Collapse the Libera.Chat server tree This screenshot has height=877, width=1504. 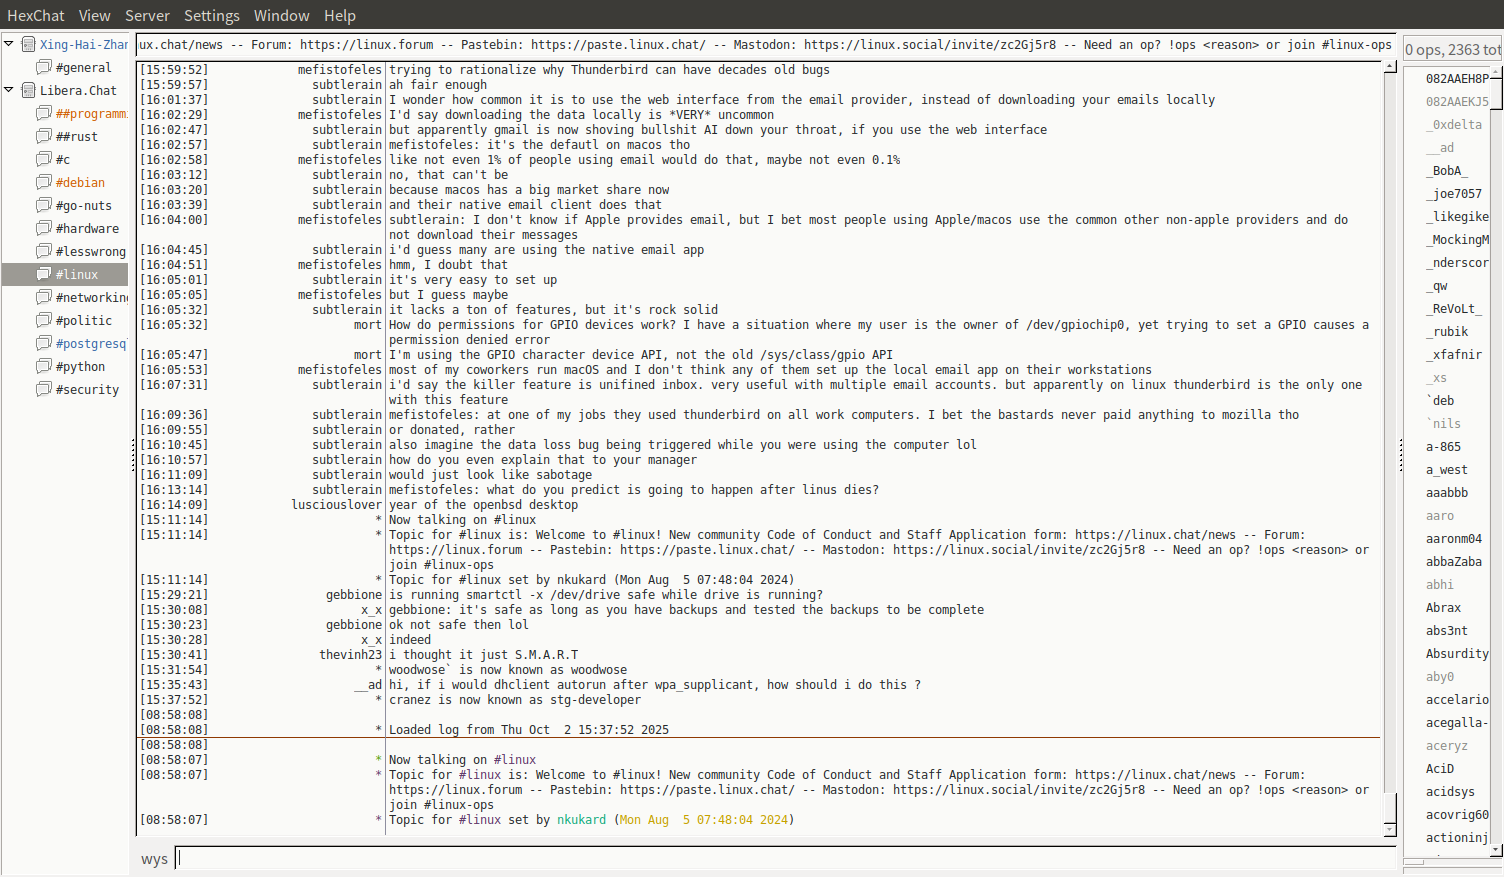pos(9,90)
